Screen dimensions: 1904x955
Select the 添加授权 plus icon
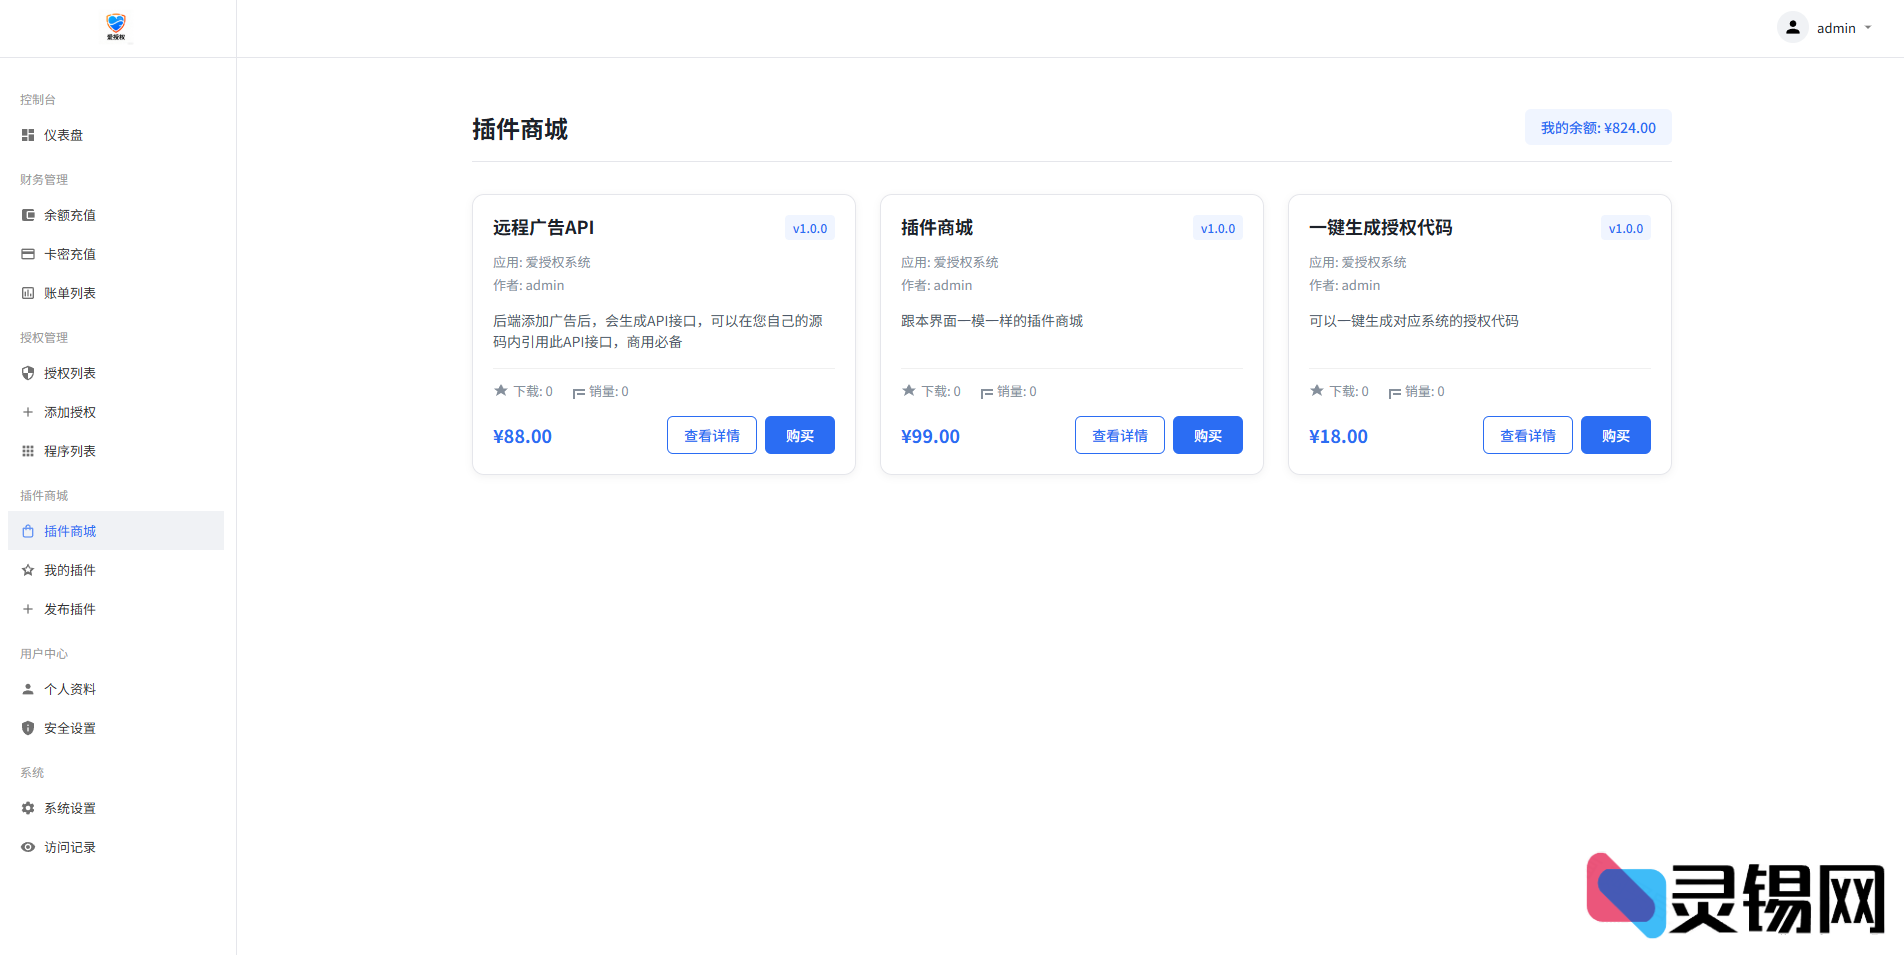pyautogui.click(x=27, y=411)
